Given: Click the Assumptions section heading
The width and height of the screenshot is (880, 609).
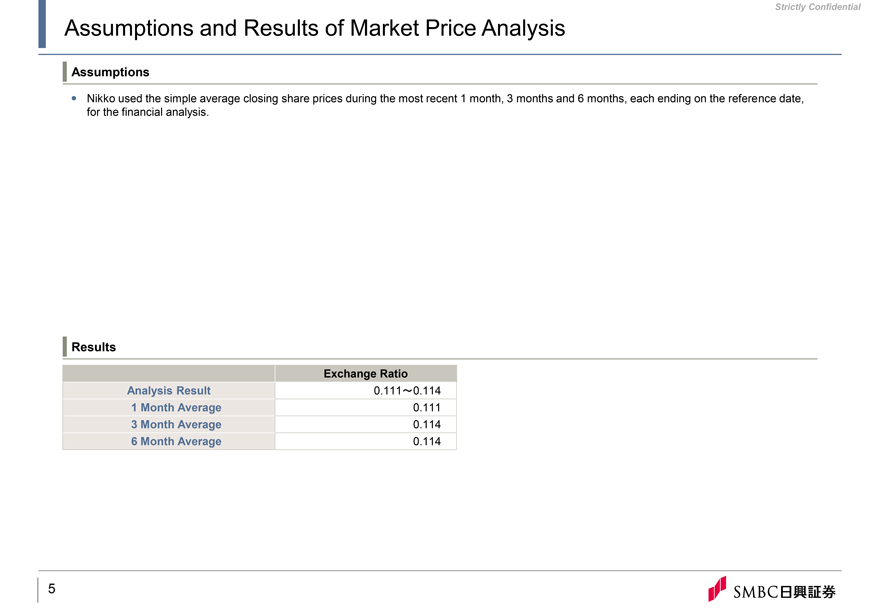Looking at the screenshot, I should click(x=110, y=72).
